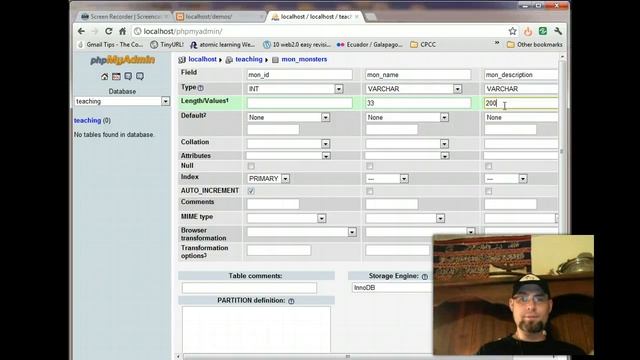
Task: Open the CPCC bookmark folder
Action: point(423,44)
